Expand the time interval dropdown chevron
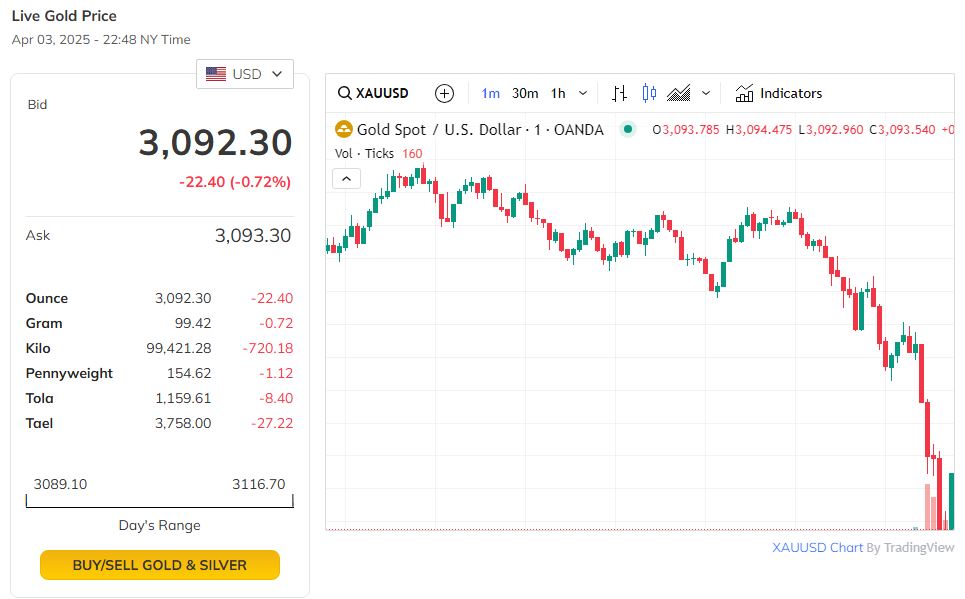This screenshot has width=965, height=599. [x=583, y=93]
